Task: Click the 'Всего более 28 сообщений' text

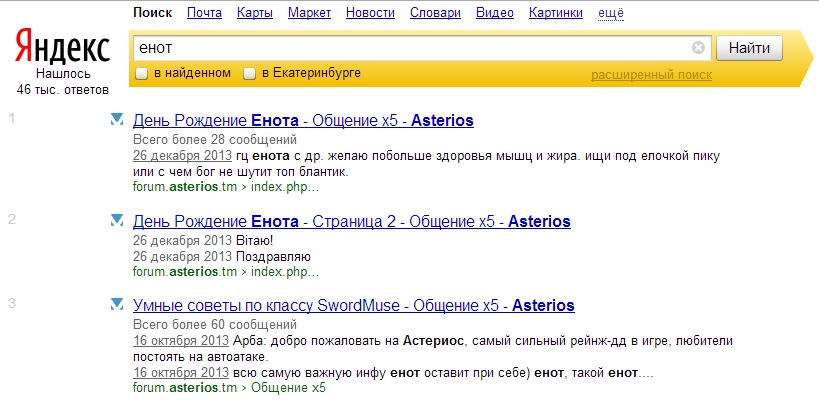Action: click(215, 140)
